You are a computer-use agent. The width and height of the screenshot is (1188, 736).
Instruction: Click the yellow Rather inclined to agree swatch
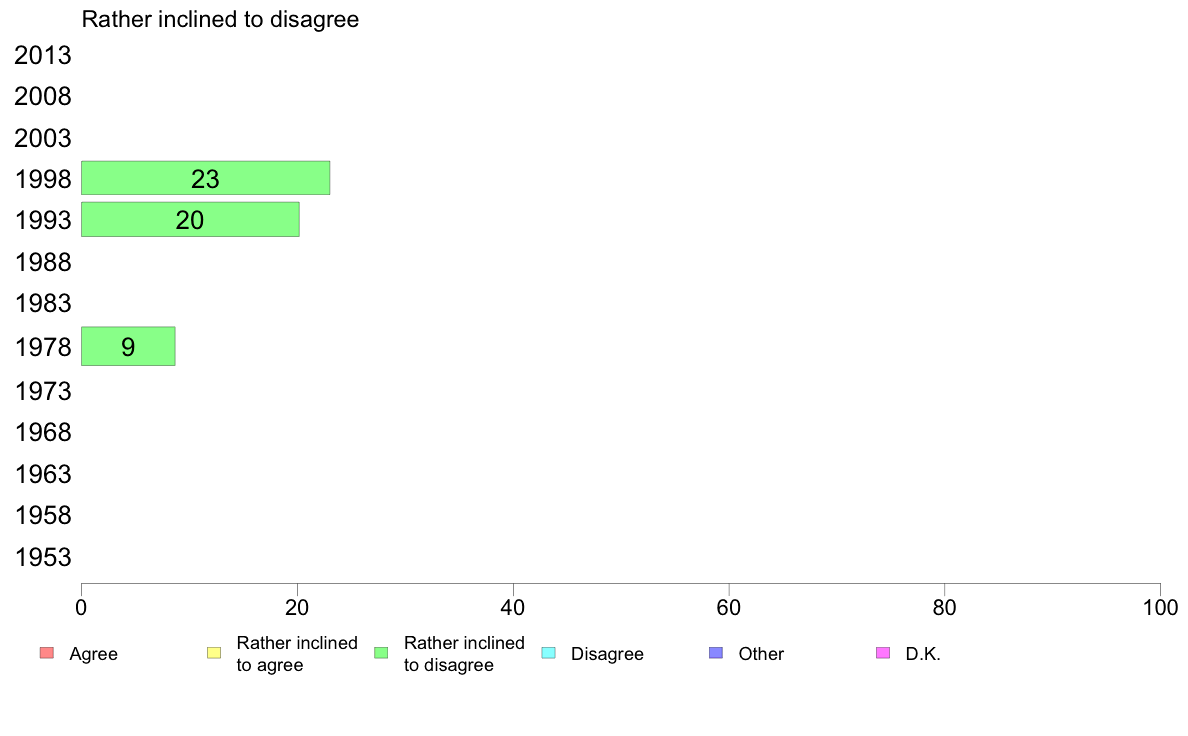(x=214, y=653)
